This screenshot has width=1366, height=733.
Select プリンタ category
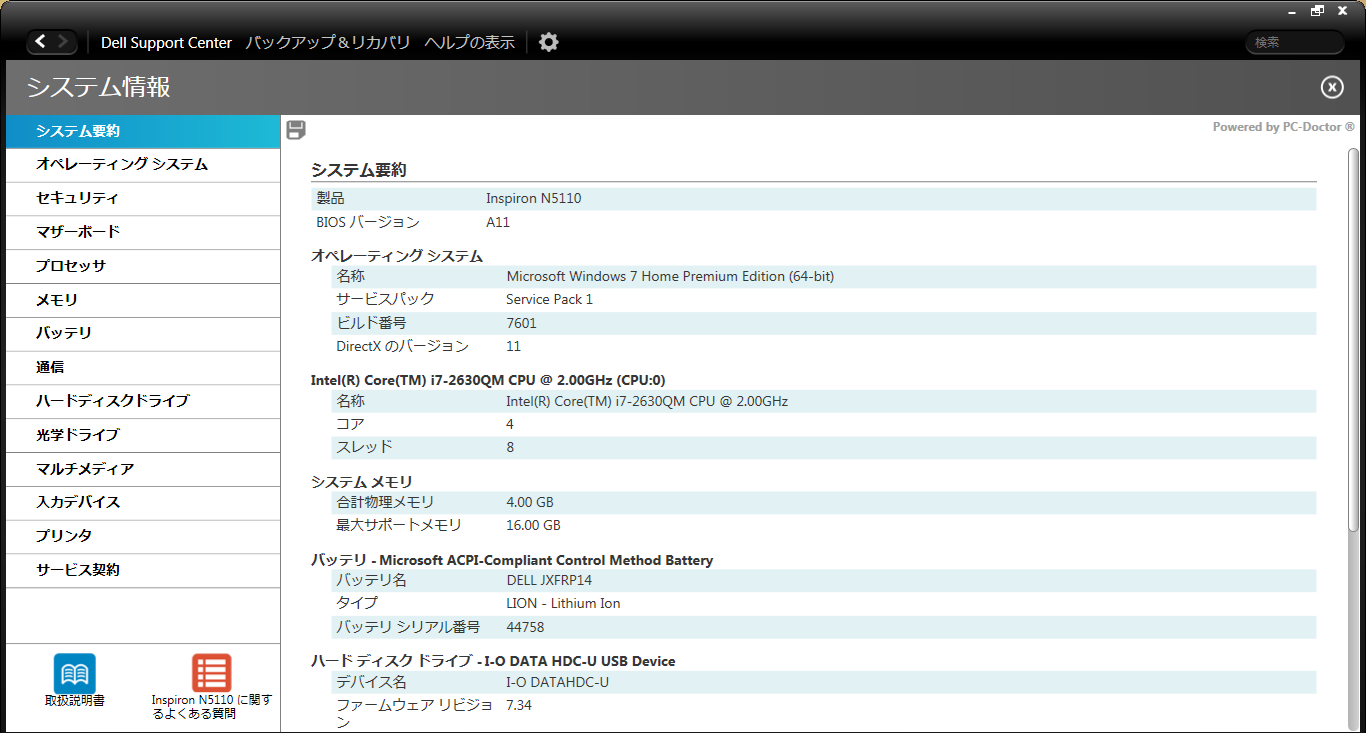(143, 536)
